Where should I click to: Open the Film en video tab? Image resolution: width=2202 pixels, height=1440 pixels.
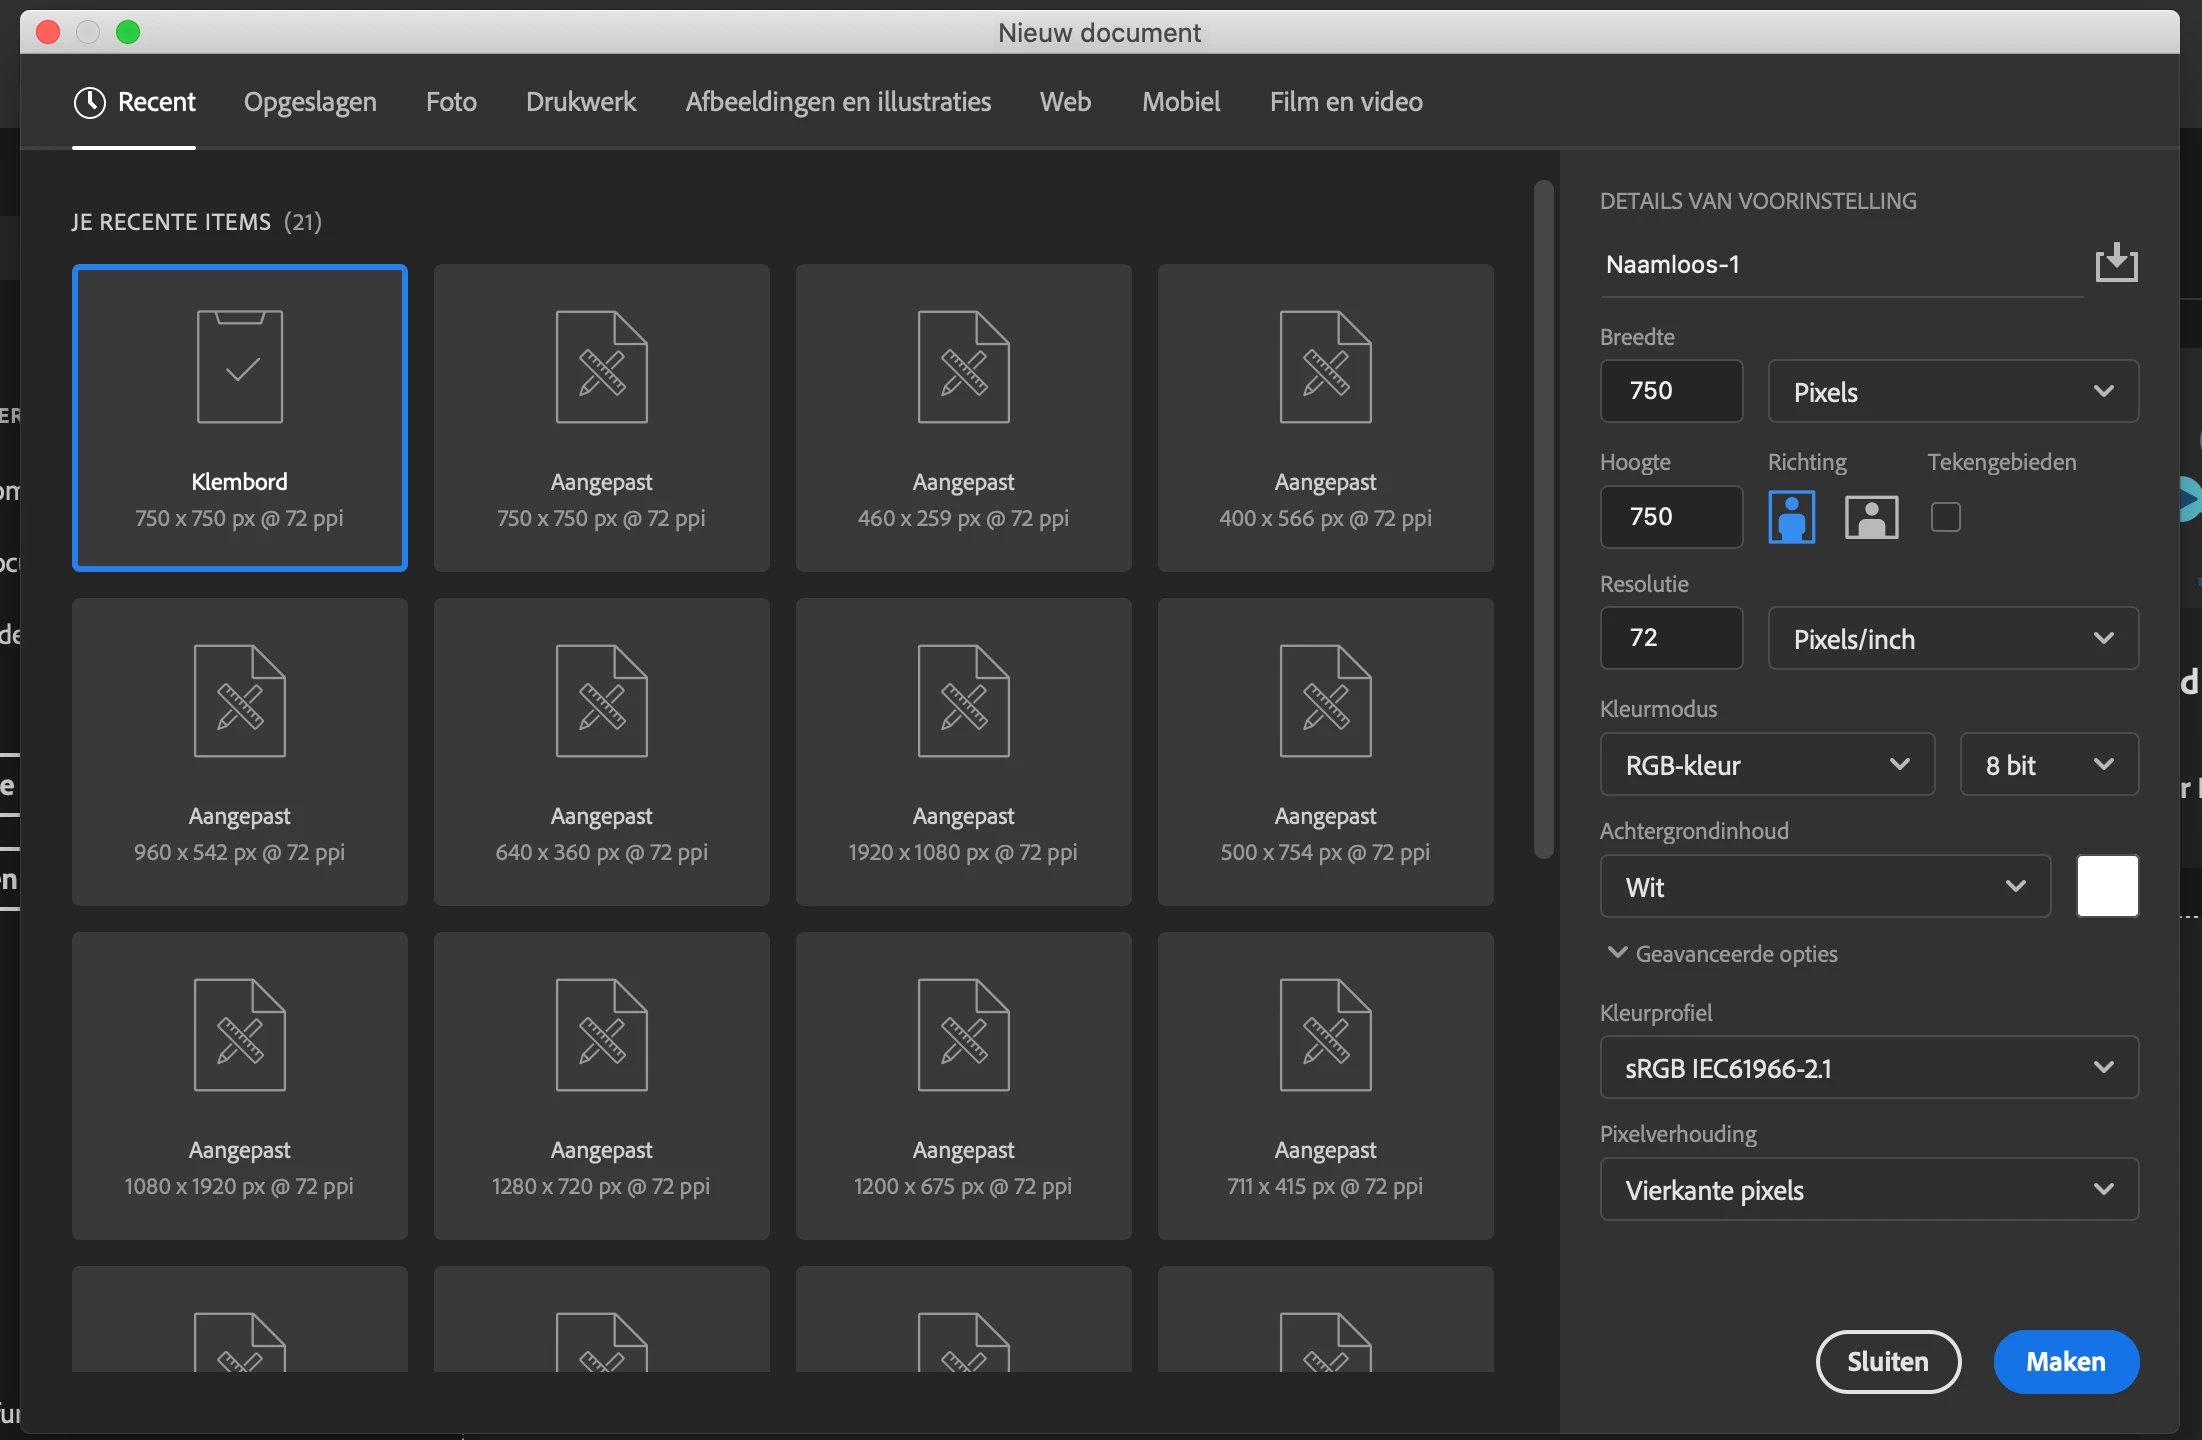[1345, 102]
